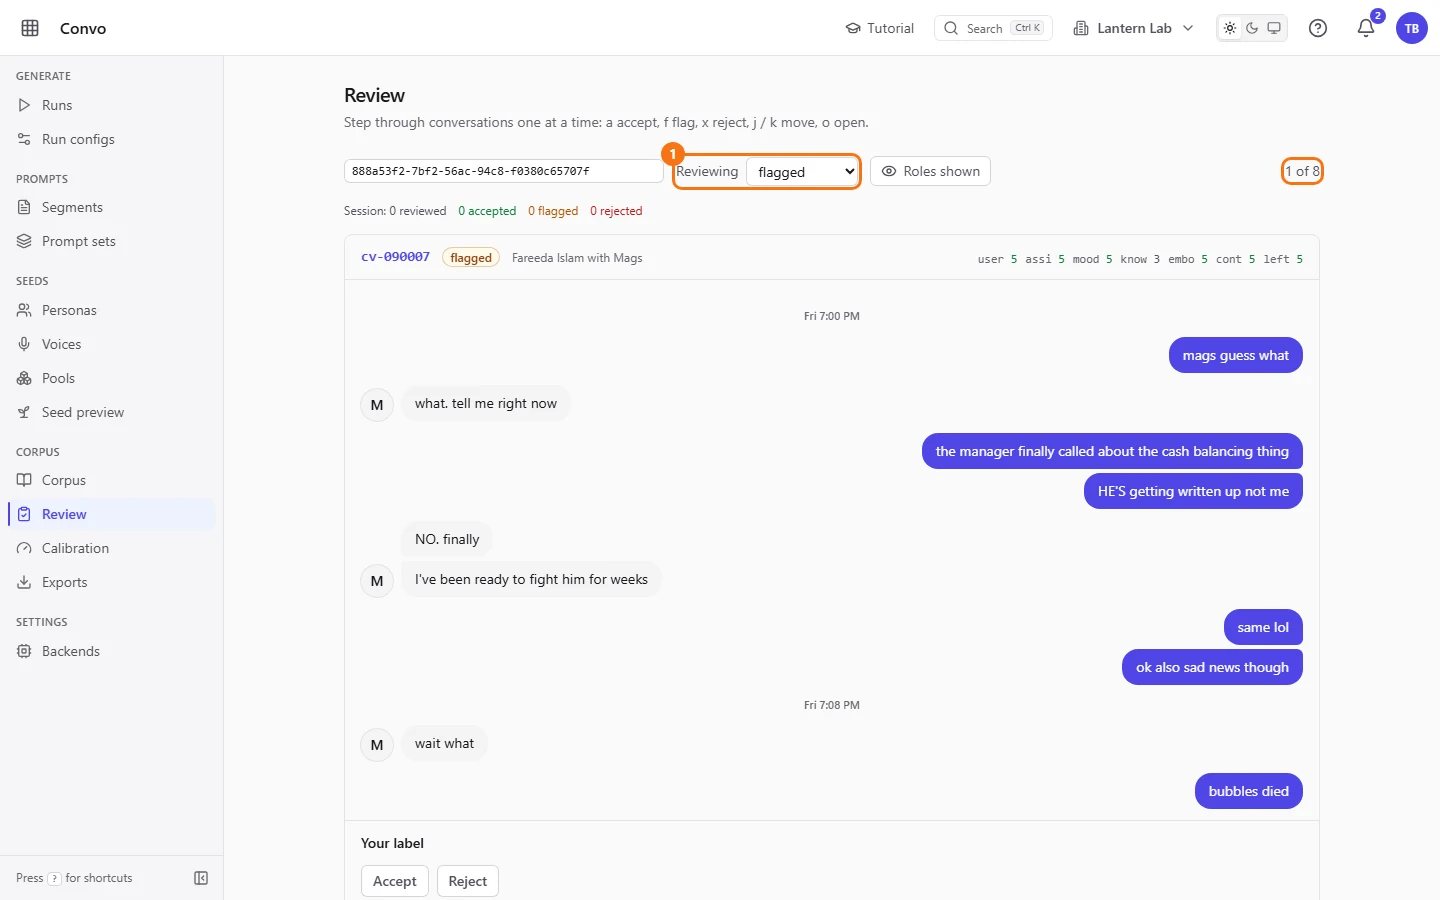Open notifications bell
The height and width of the screenshot is (900, 1440).
pos(1366,28)
